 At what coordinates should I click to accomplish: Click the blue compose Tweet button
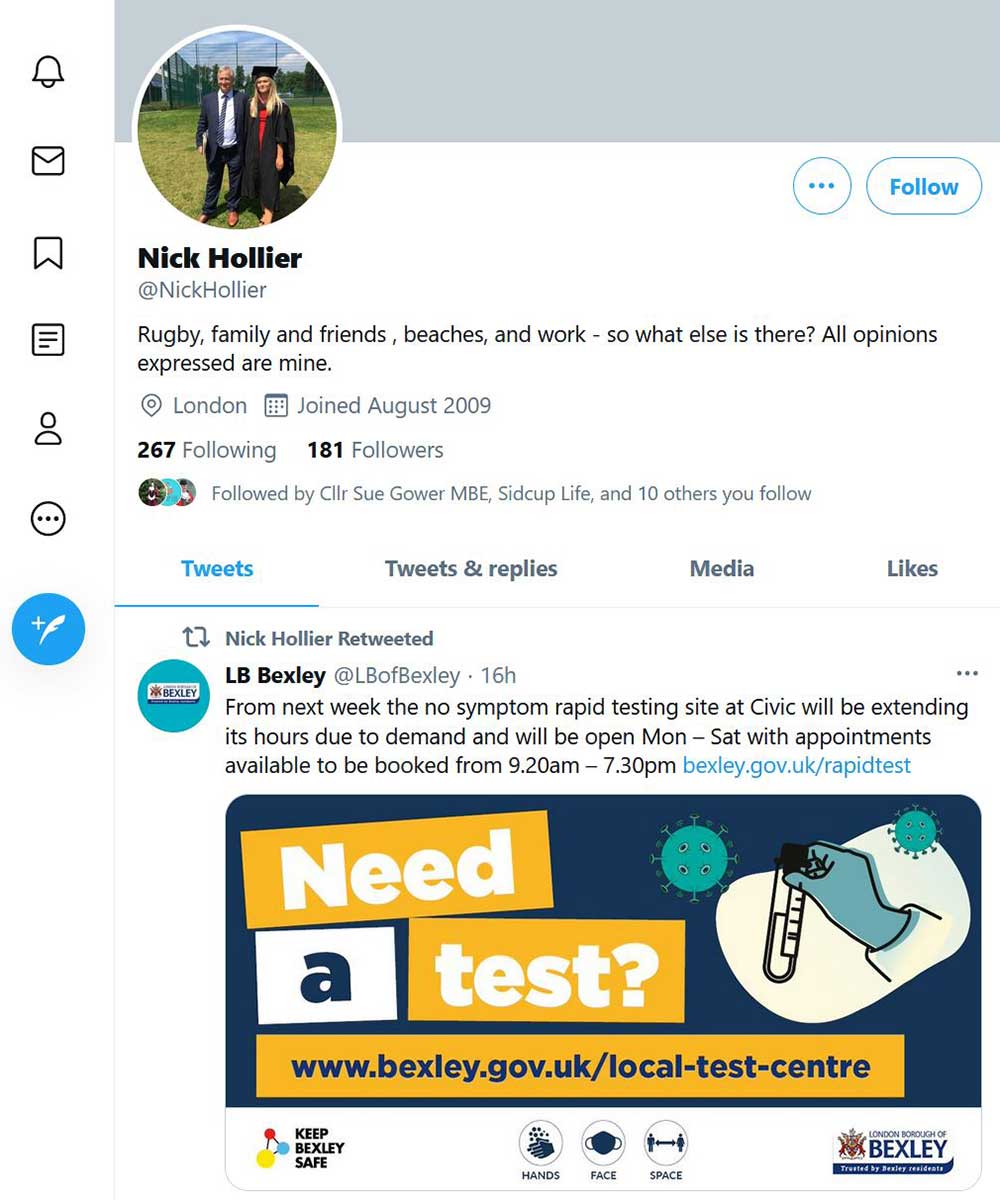pos(48,628)
